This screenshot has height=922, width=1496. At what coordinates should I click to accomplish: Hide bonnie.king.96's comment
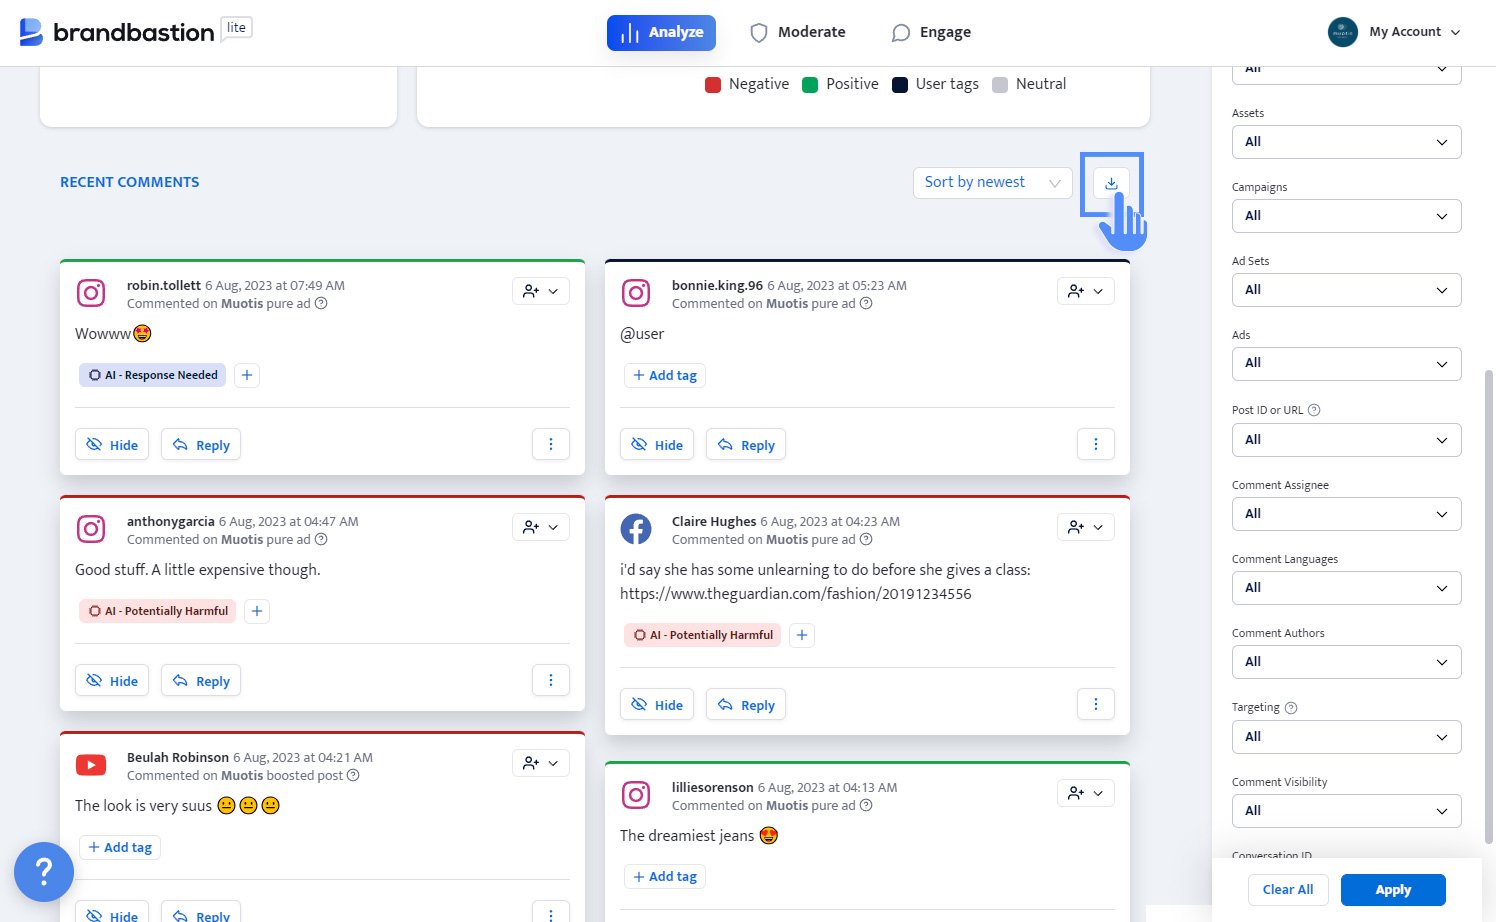coord(656,443)
